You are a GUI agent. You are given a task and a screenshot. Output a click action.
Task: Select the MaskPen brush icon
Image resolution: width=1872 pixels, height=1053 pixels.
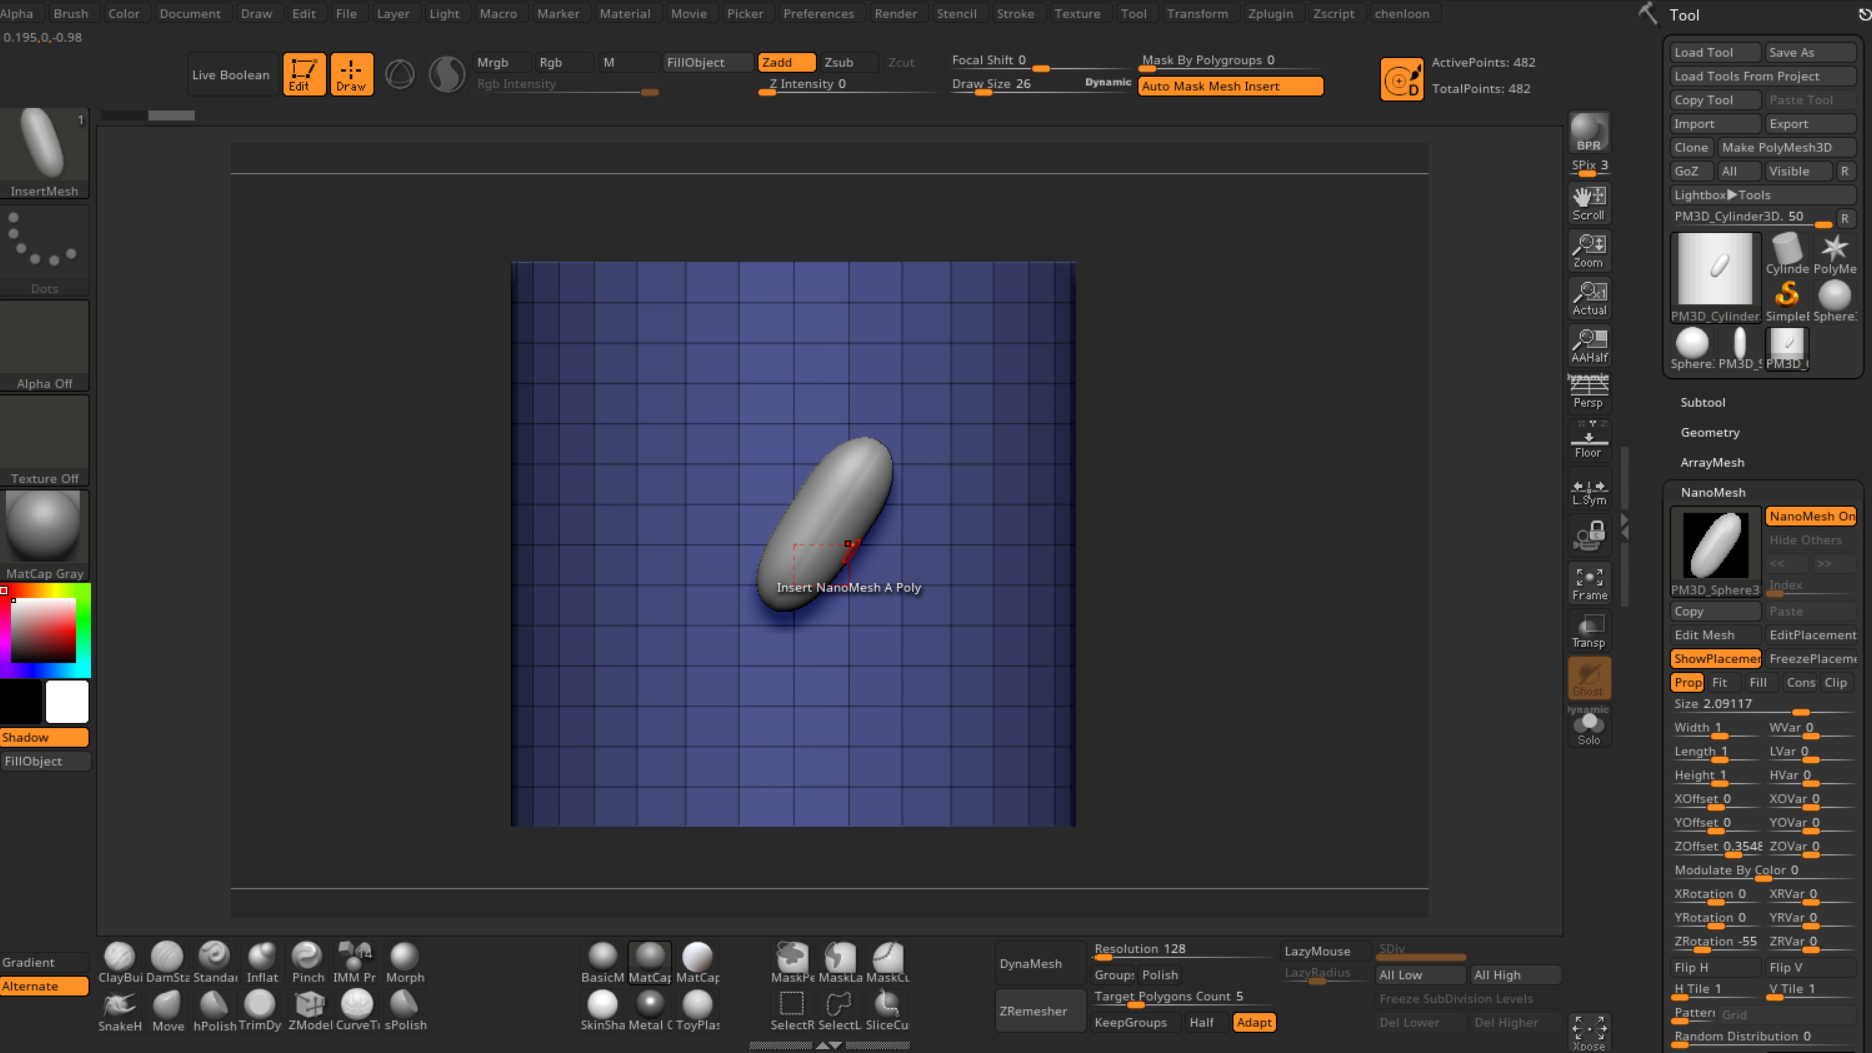coord(792,962)
